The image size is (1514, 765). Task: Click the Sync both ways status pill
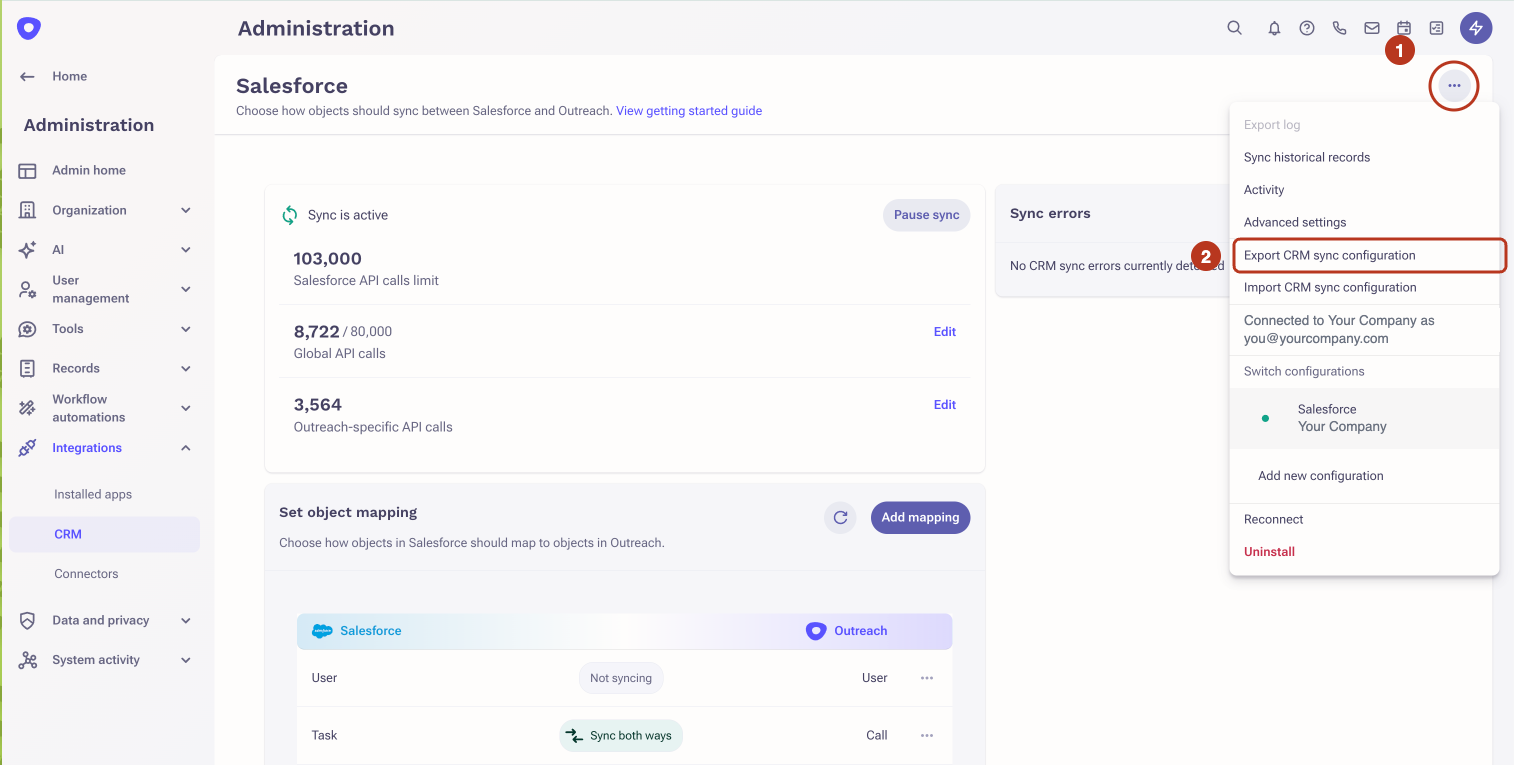(621, 735)
